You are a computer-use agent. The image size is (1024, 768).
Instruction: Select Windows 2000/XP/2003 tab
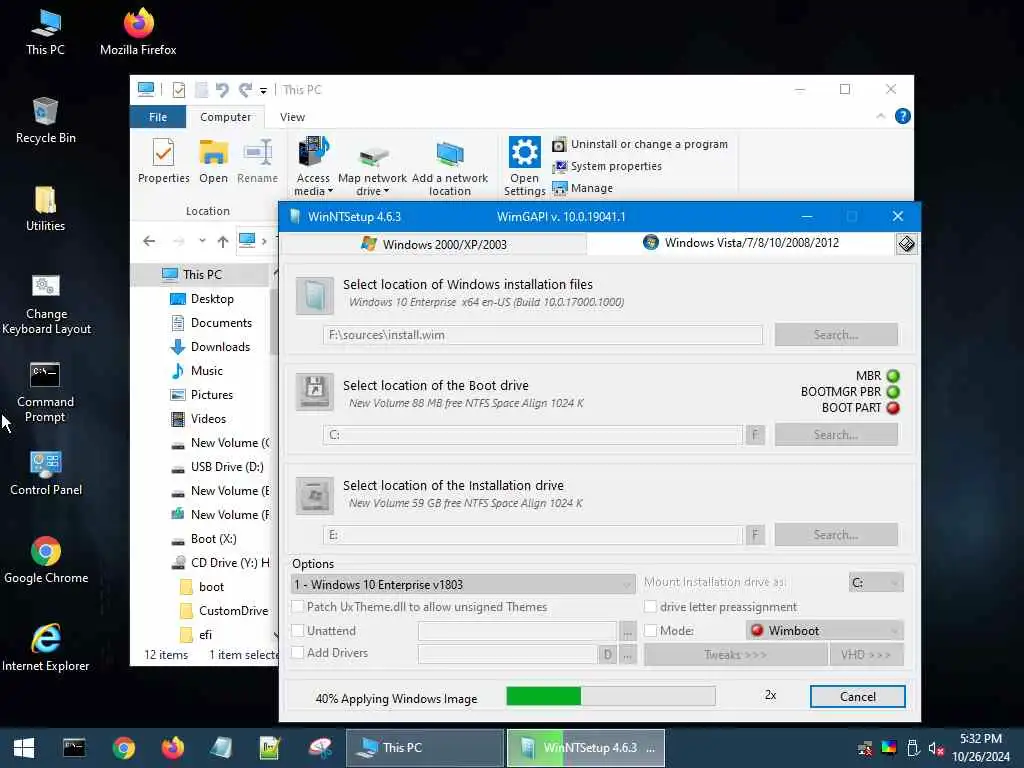[434, 244]
